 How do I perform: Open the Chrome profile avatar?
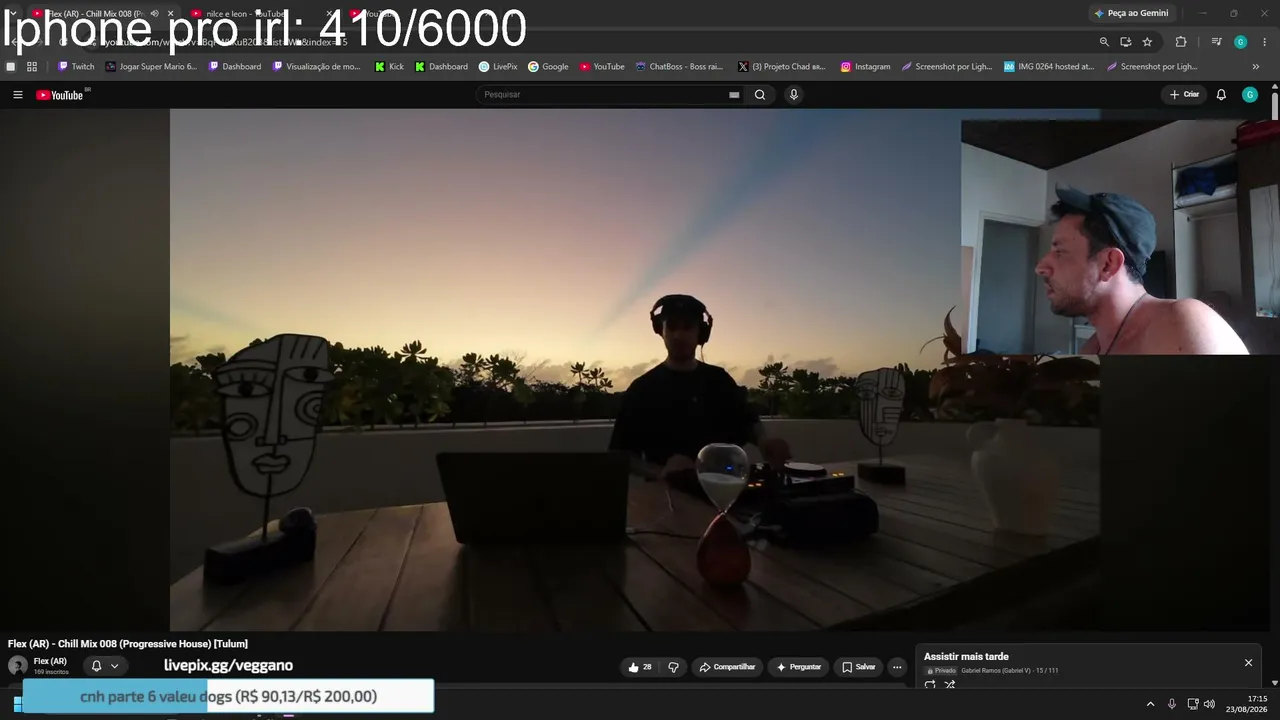click(1241, 42)
